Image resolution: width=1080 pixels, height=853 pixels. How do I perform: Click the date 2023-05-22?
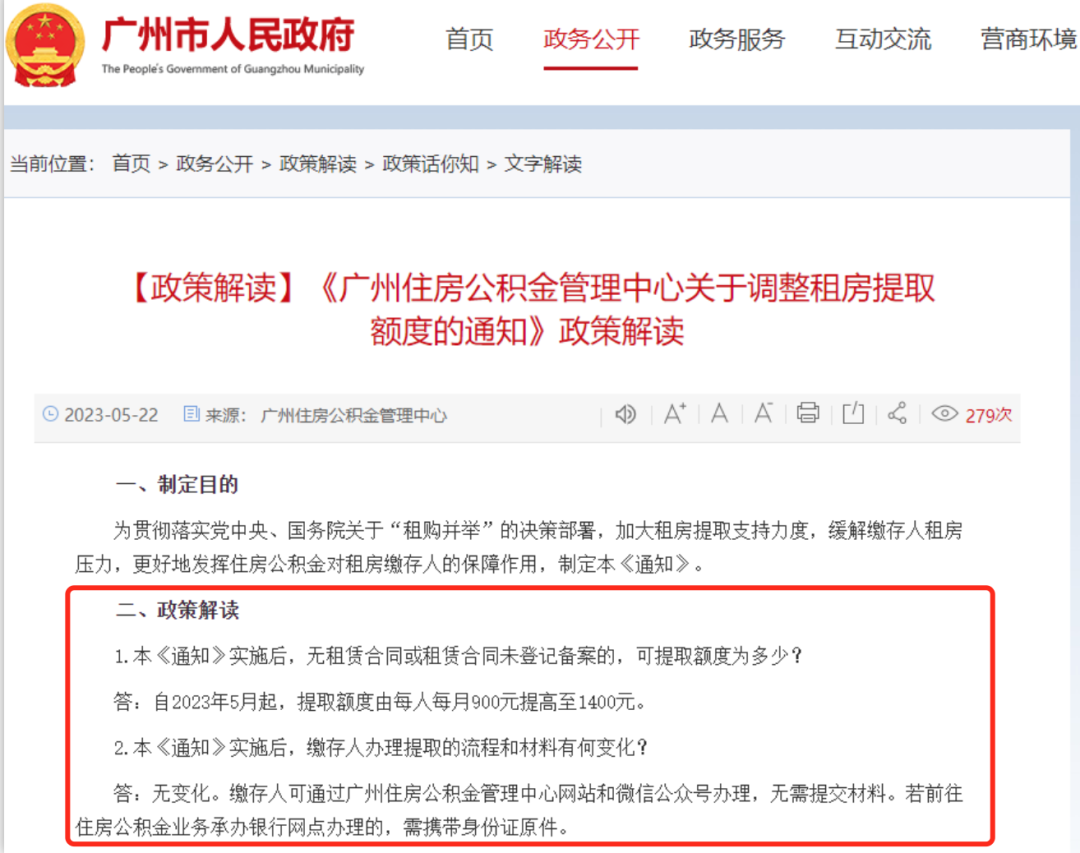[x=111, y=415]
